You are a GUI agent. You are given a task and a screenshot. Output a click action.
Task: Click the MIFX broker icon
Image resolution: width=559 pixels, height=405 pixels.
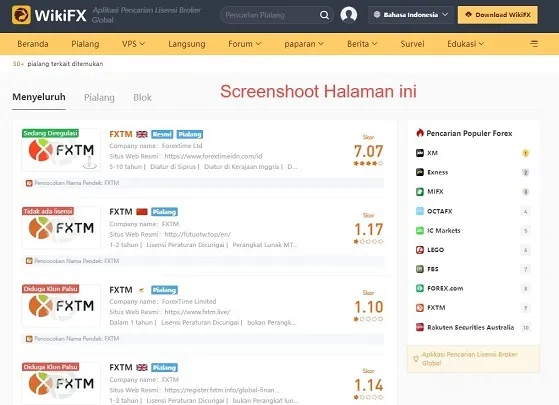[420, 191]
